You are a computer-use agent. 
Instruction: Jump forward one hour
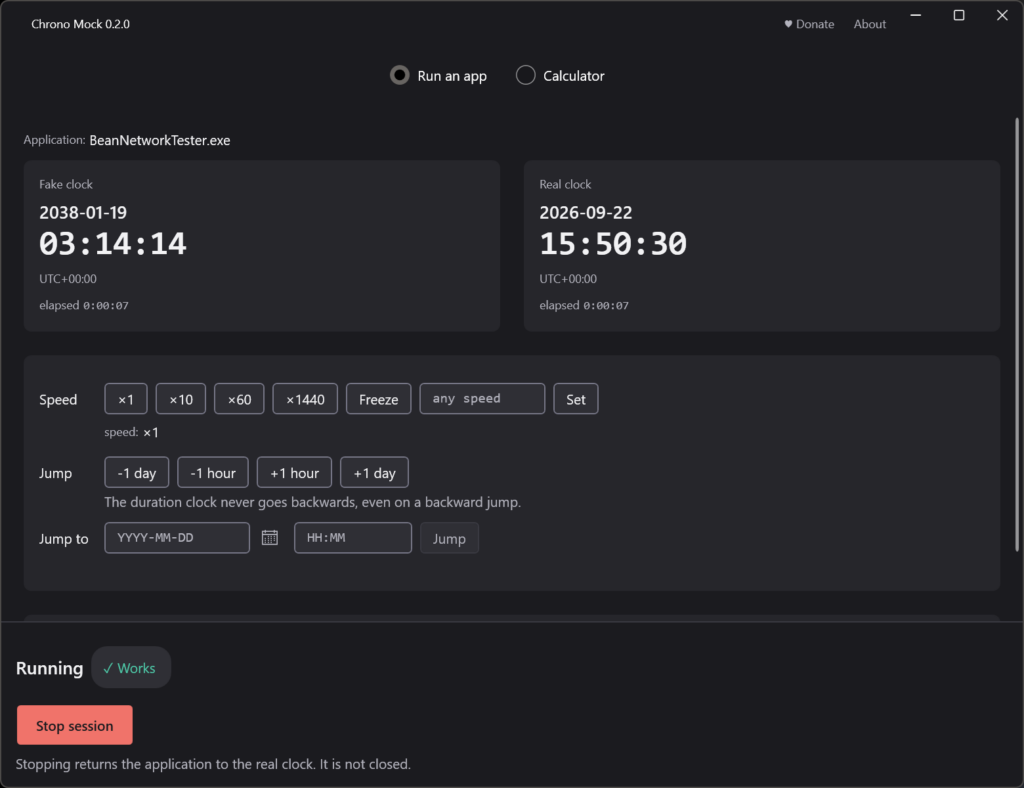coord(295,473)
